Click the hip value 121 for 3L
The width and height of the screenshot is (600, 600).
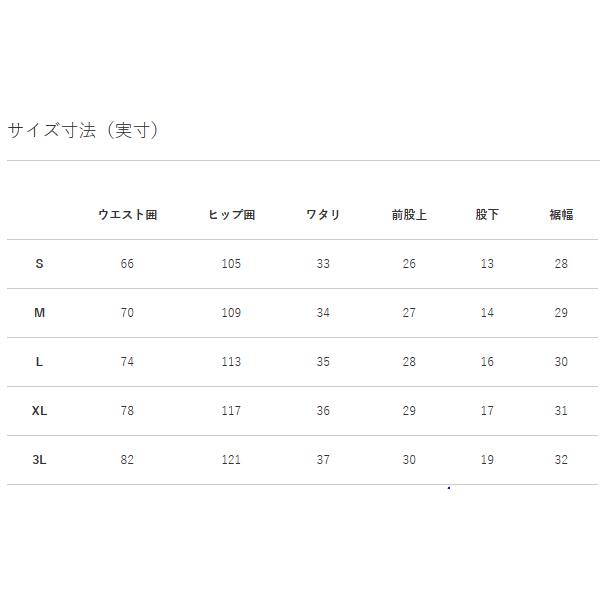[x=231, y=460]
